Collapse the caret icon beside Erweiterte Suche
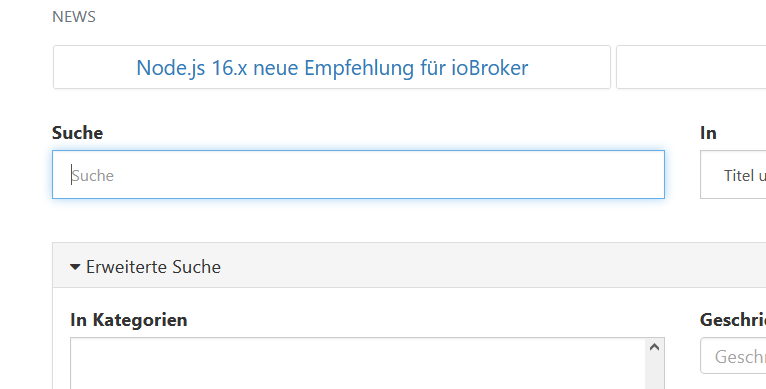Viewport: 766px width, 389px height. tap(75, 267)
